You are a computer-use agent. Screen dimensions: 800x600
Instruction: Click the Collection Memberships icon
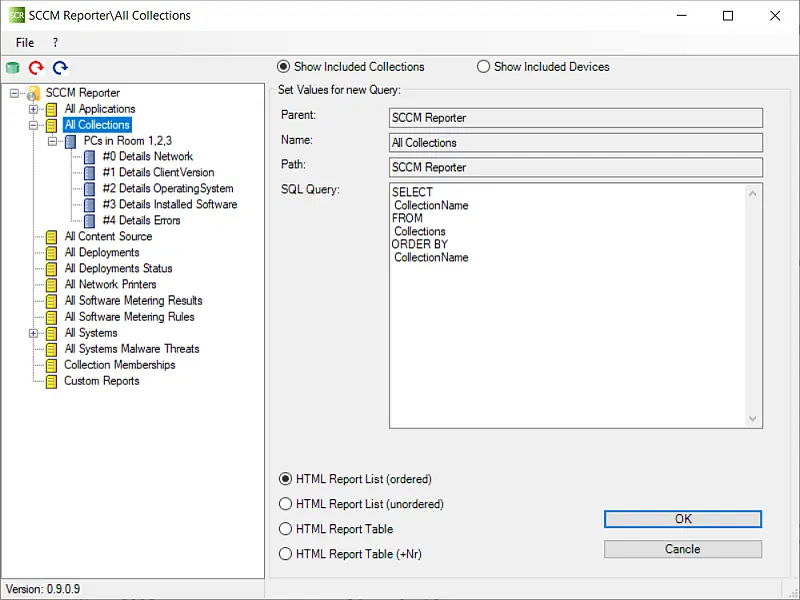pos(52,365)
